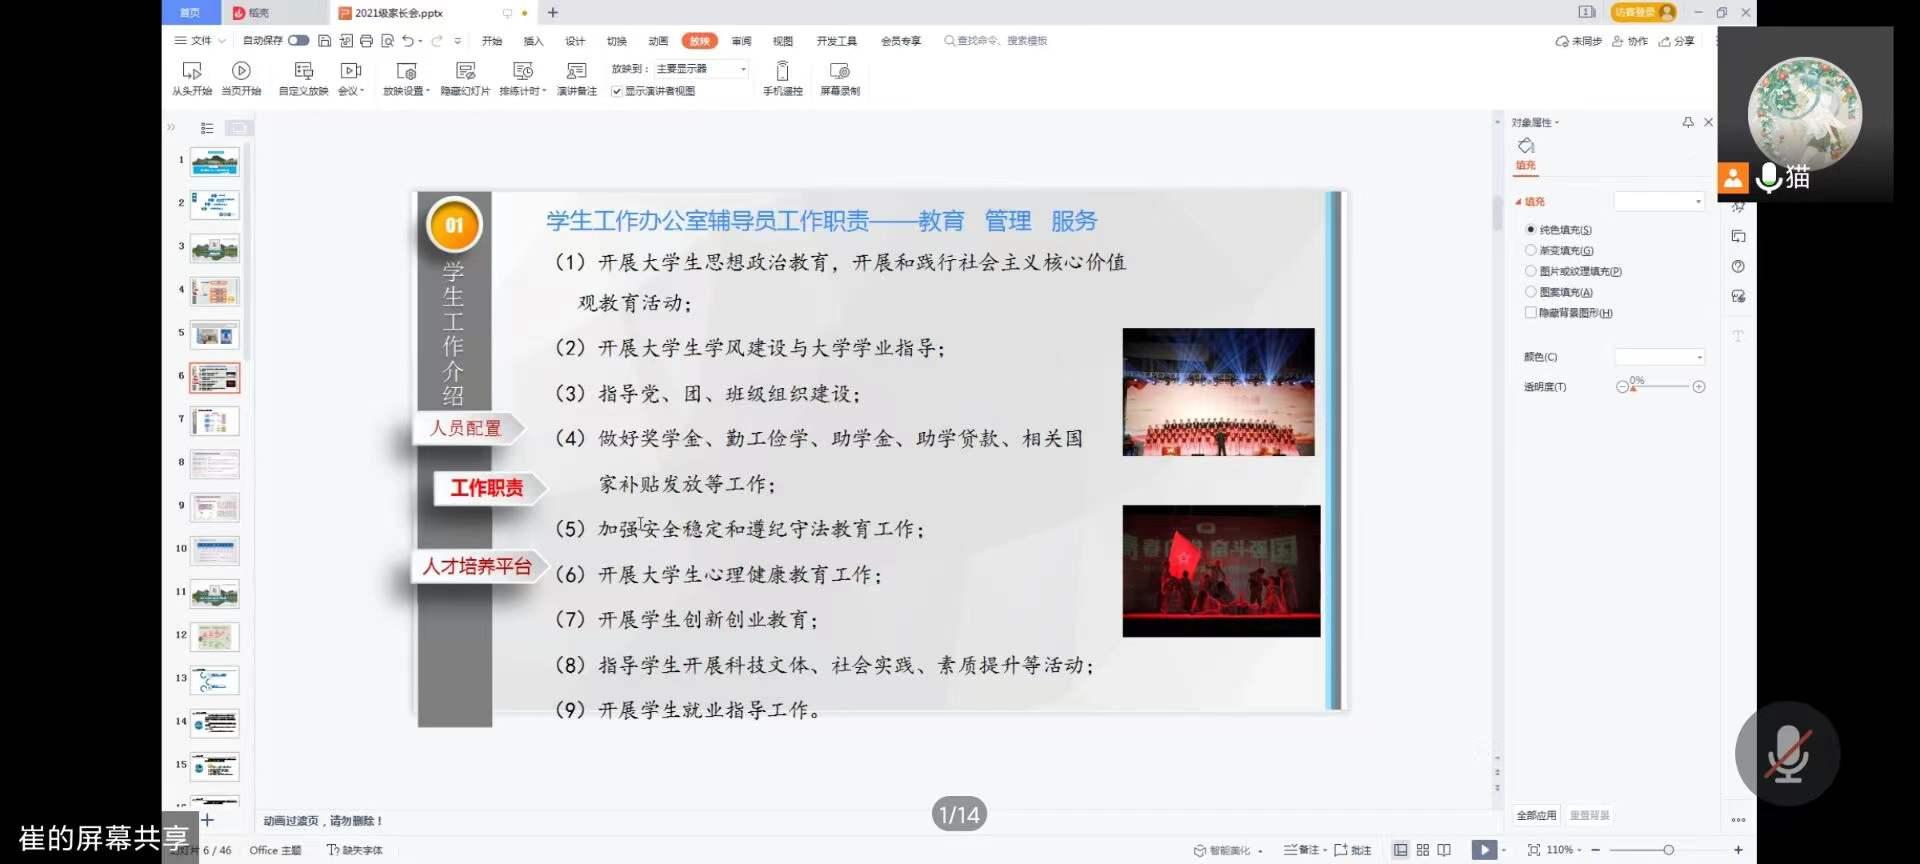Check the 隐藏背景图形 checkbox
Screen dimensions: 1920x864
point(1530,313)
